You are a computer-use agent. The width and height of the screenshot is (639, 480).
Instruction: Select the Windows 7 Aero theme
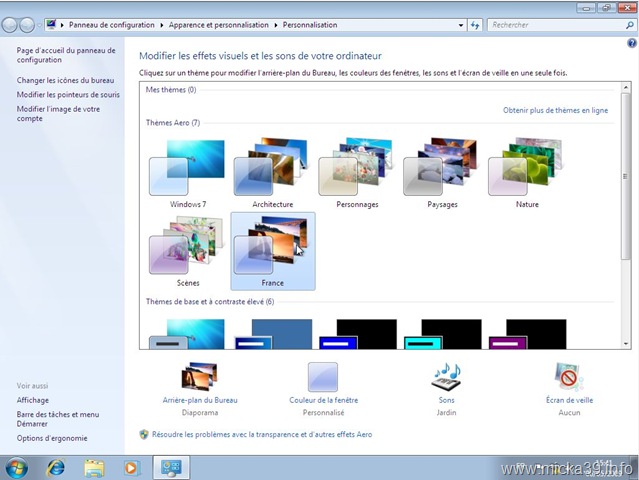pos(188,173)
